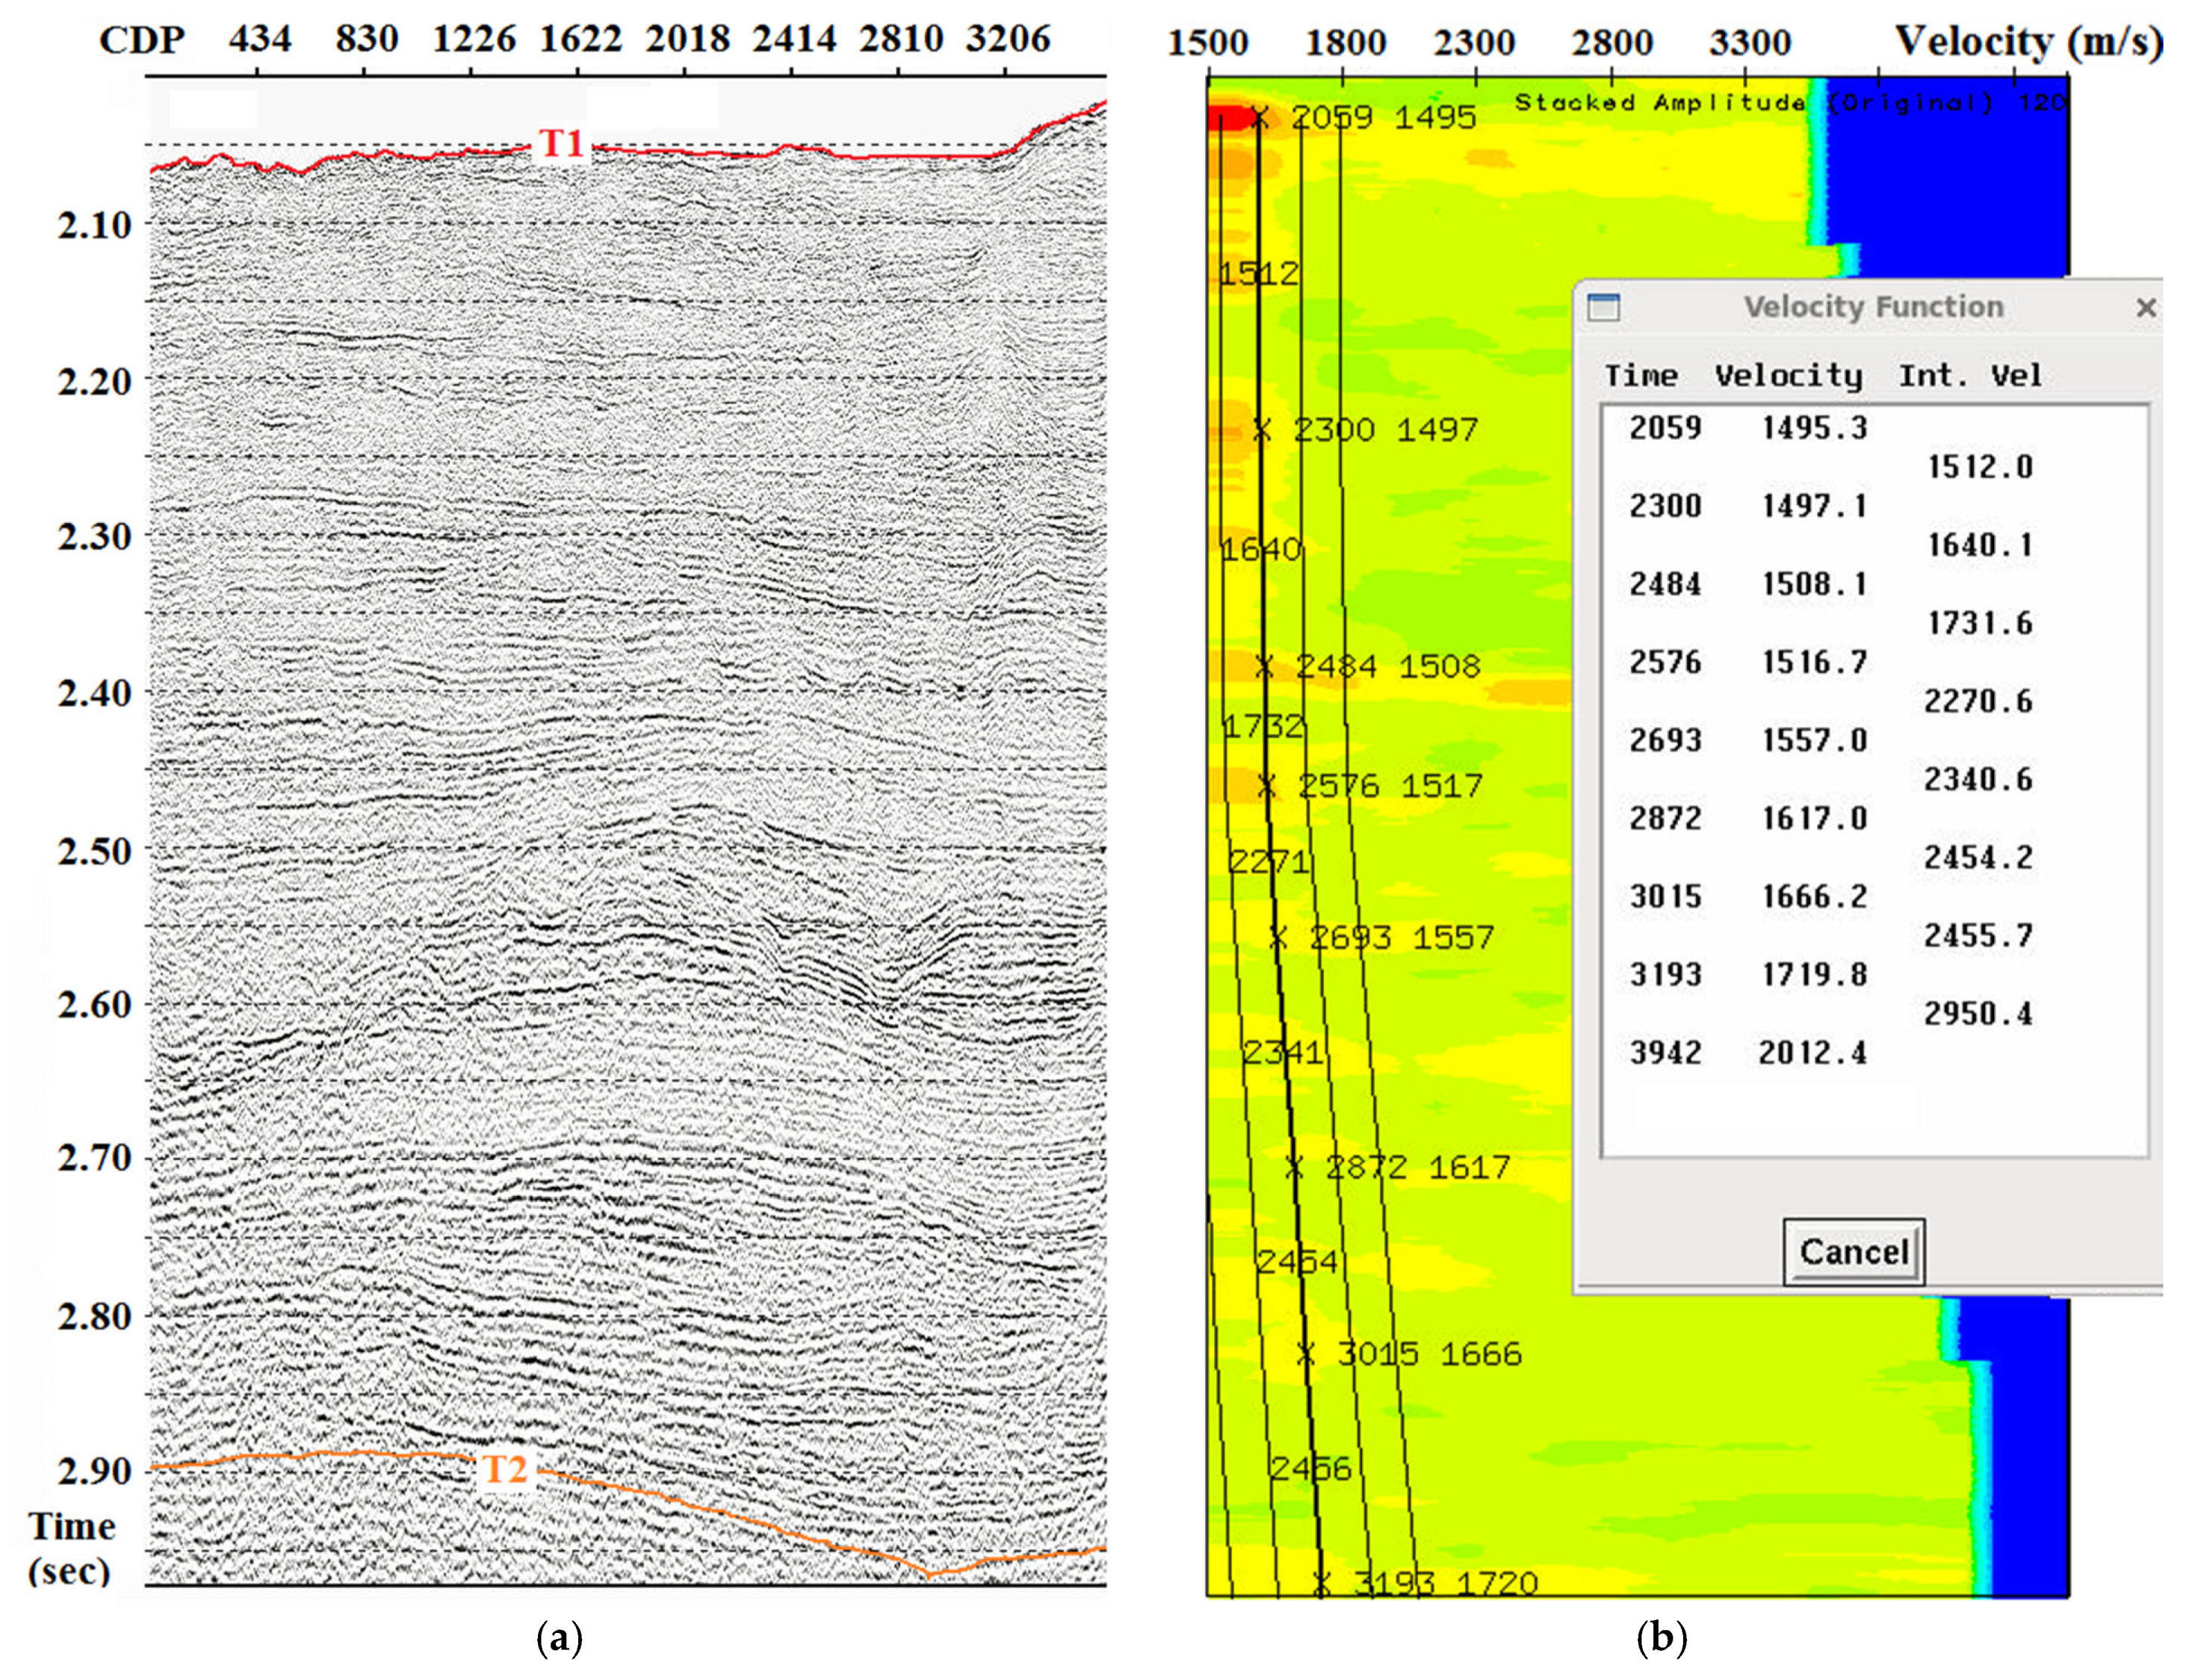Image resolution: width=2198 pixels, height=1680 pixels.
Task: Click the Time column header
Action: pos(1641,376)
